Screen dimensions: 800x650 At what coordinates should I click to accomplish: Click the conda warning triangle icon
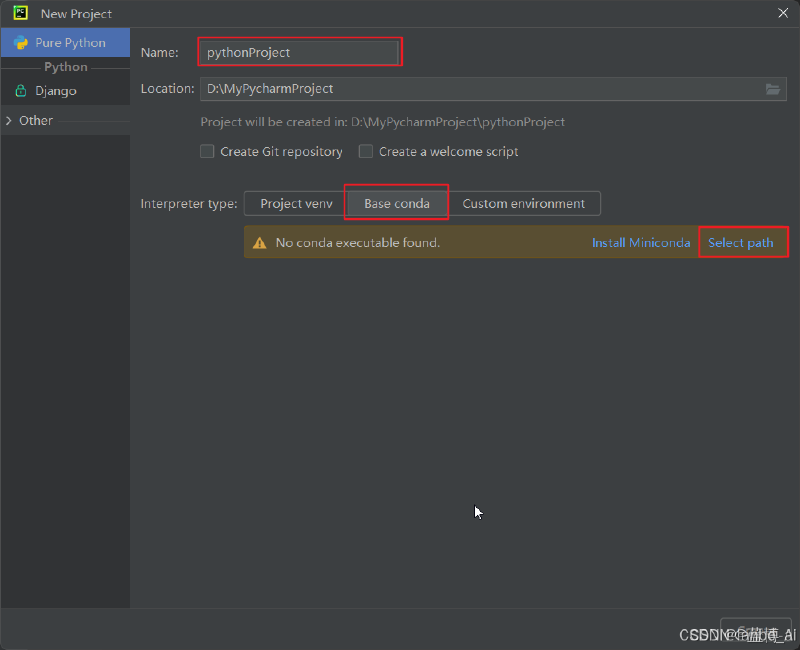tap(259, 243)
